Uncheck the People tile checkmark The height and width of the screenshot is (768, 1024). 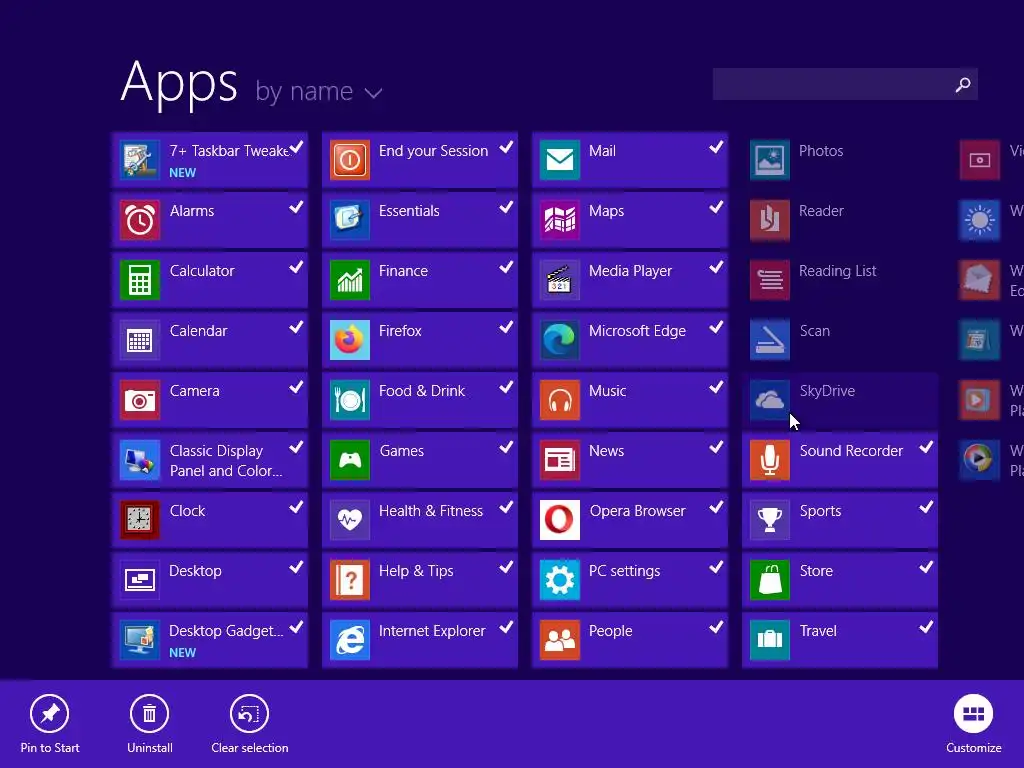[716, 628]
